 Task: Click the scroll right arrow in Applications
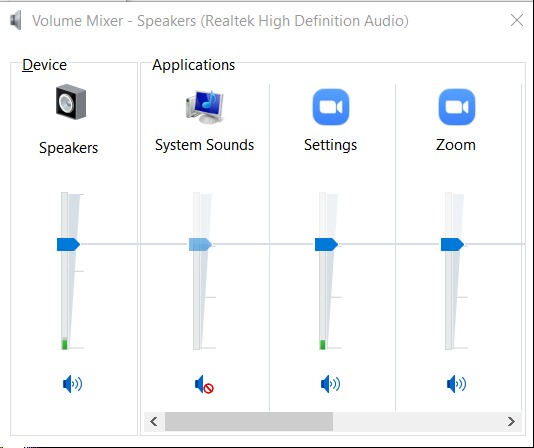pyautogui.click(x=511, y=421)
